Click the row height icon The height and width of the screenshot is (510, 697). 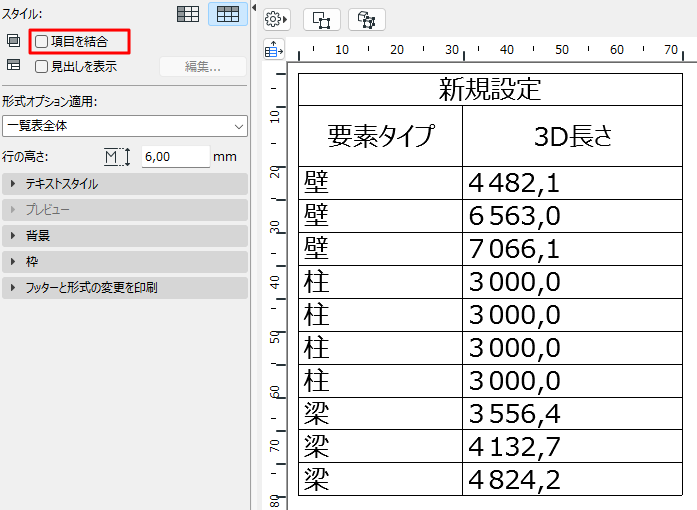tap(117, 157)
